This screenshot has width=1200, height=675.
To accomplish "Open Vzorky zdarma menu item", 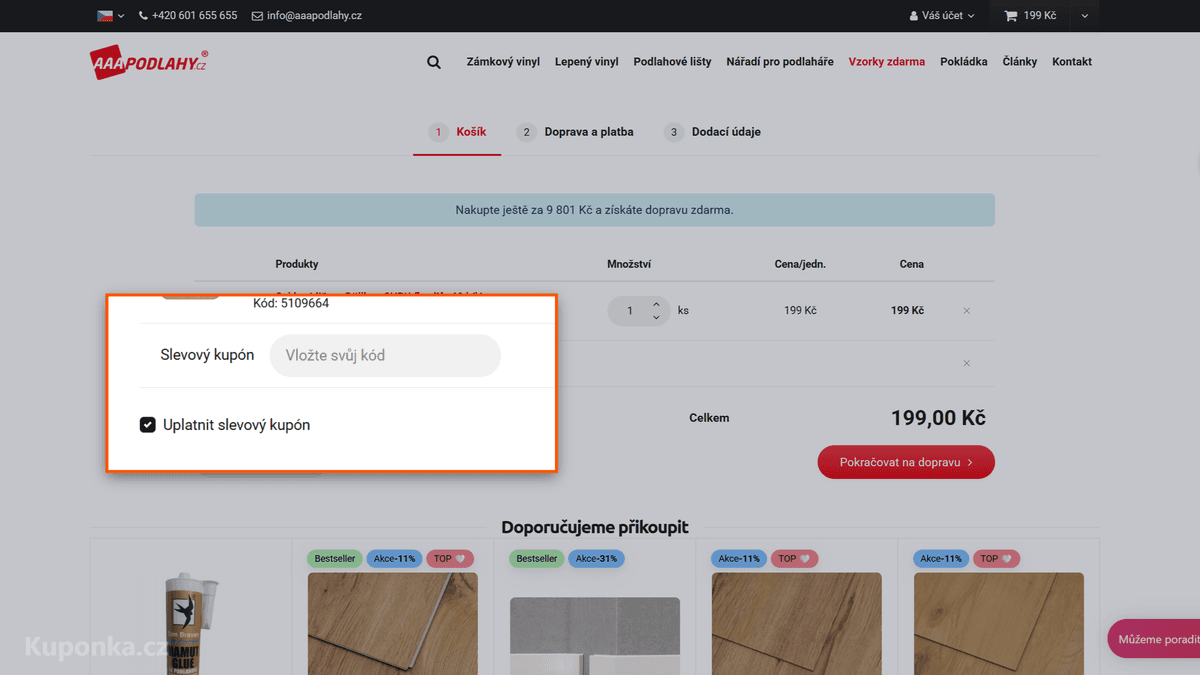I will click(x=887, y=62).
